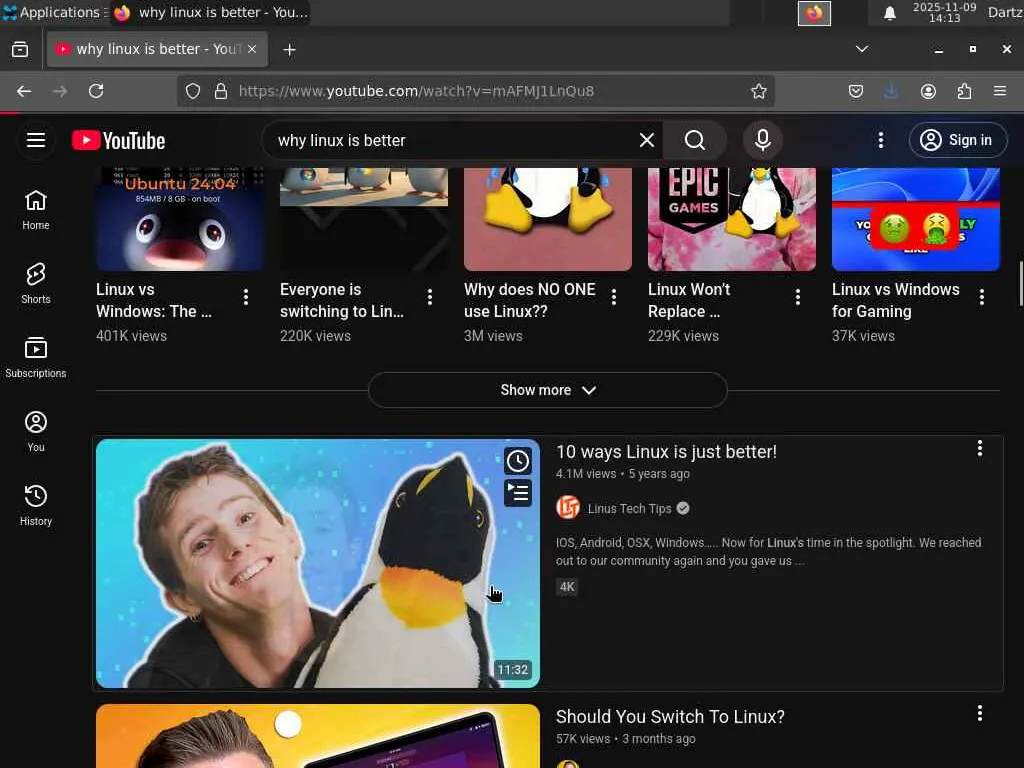1024x768 pixels.
Task: Open Firefox account icon
Action: [928, 91]
